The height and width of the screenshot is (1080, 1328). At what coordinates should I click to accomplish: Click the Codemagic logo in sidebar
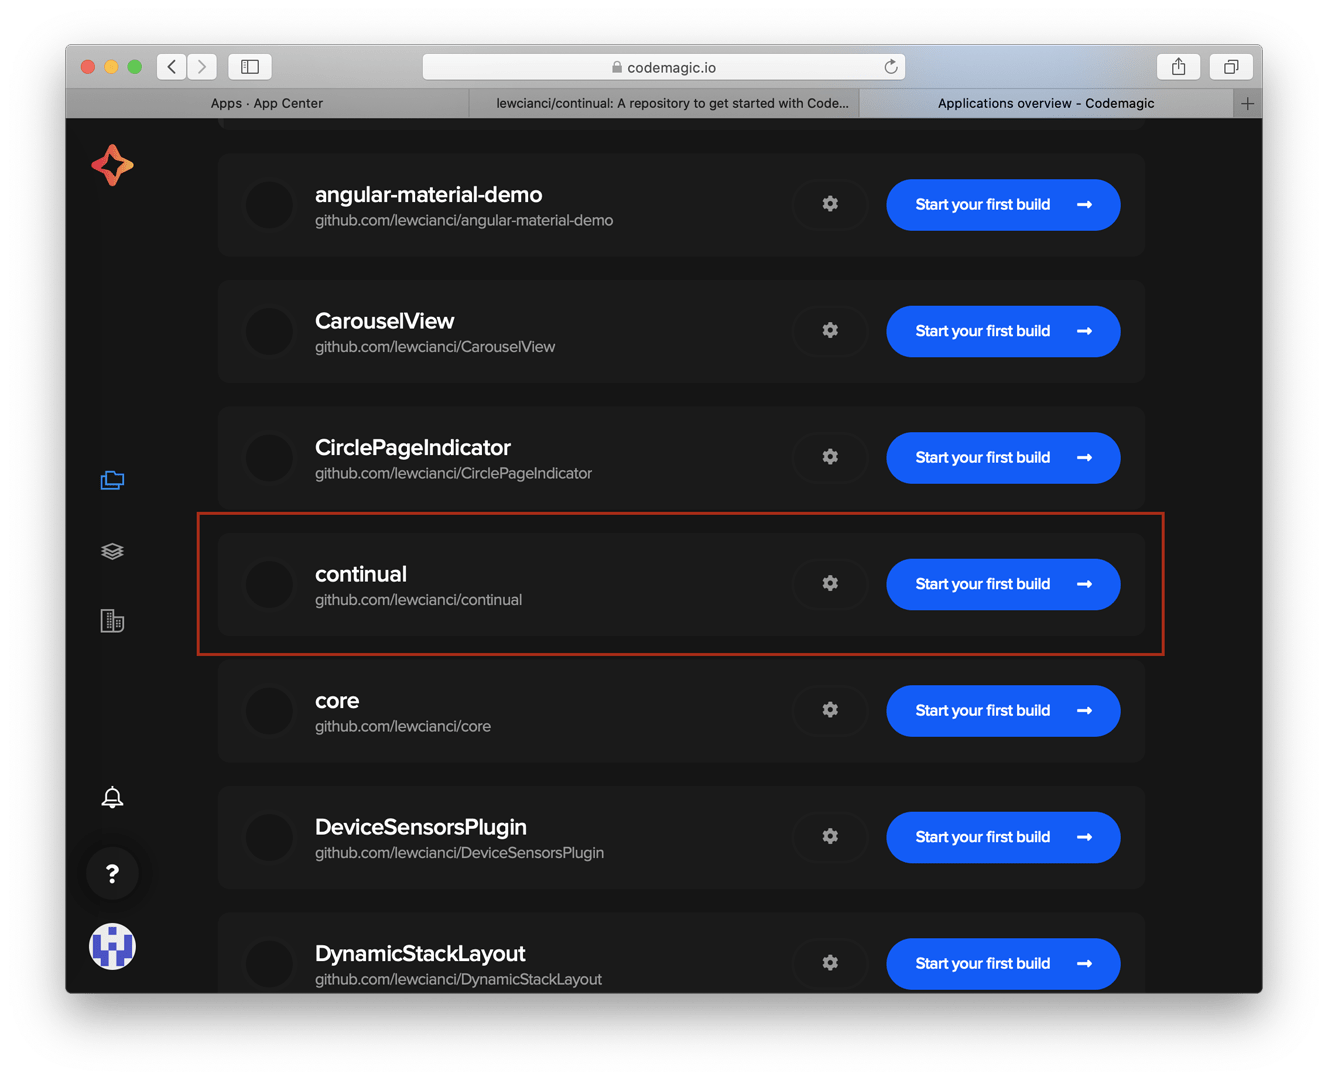(x=112, y=165)
